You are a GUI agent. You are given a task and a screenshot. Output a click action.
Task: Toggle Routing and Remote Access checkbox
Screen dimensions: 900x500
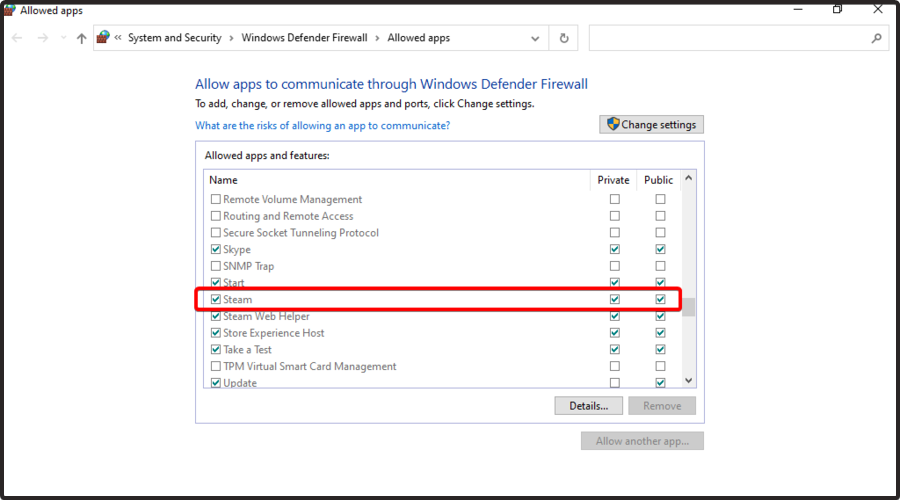(x=216, y=216)
